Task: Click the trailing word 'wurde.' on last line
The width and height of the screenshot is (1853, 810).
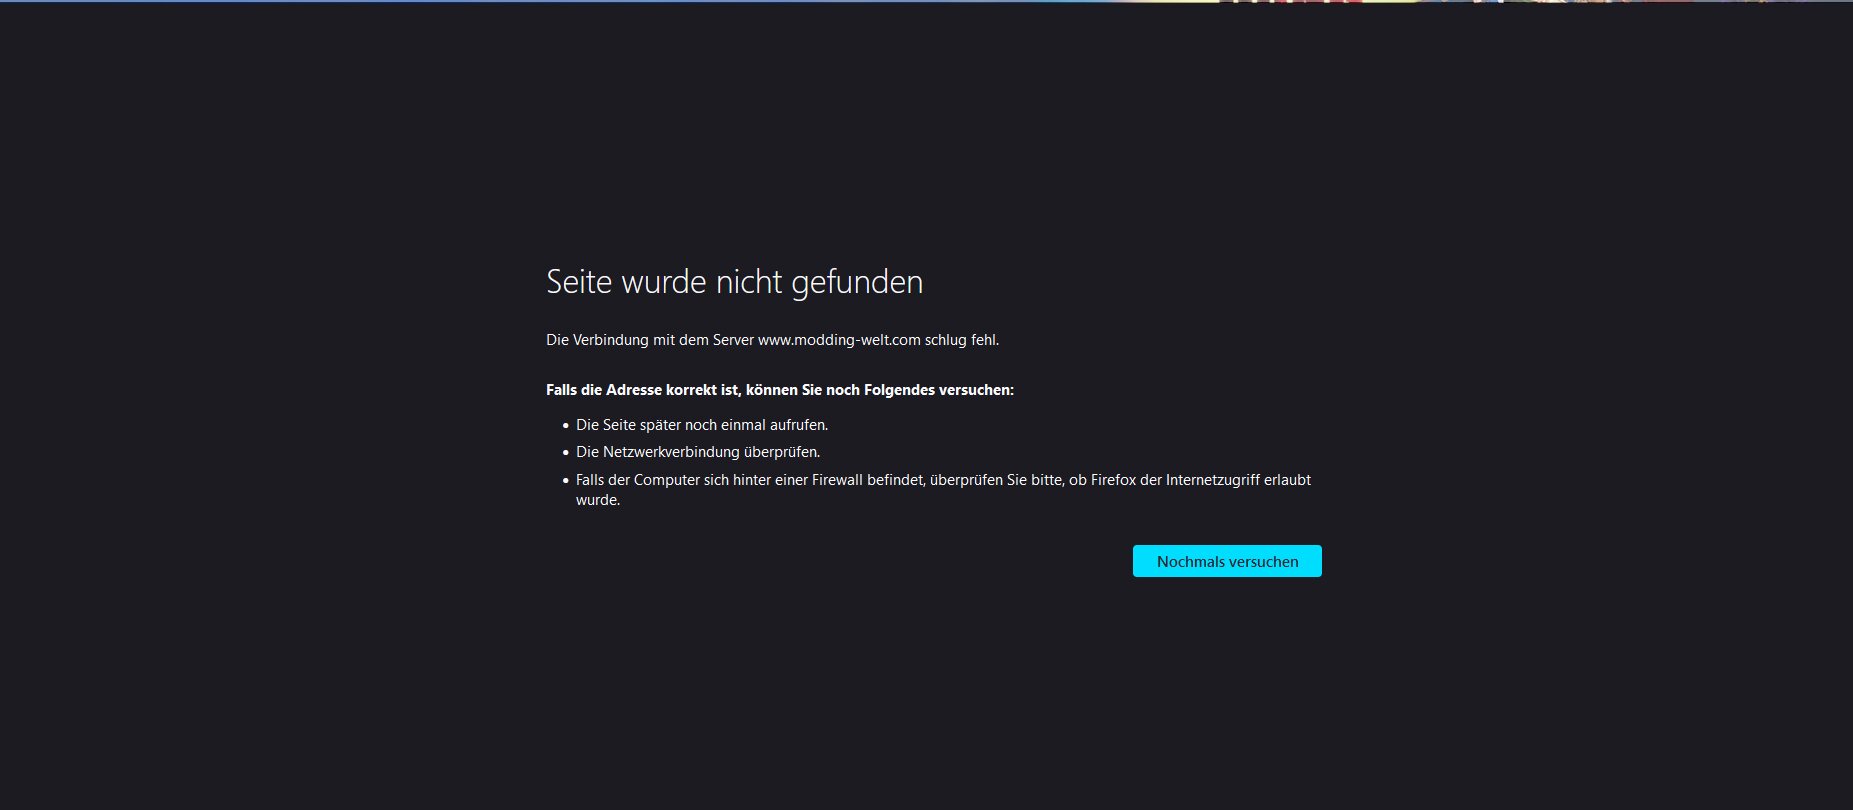Action: click(x=598, y=500)
